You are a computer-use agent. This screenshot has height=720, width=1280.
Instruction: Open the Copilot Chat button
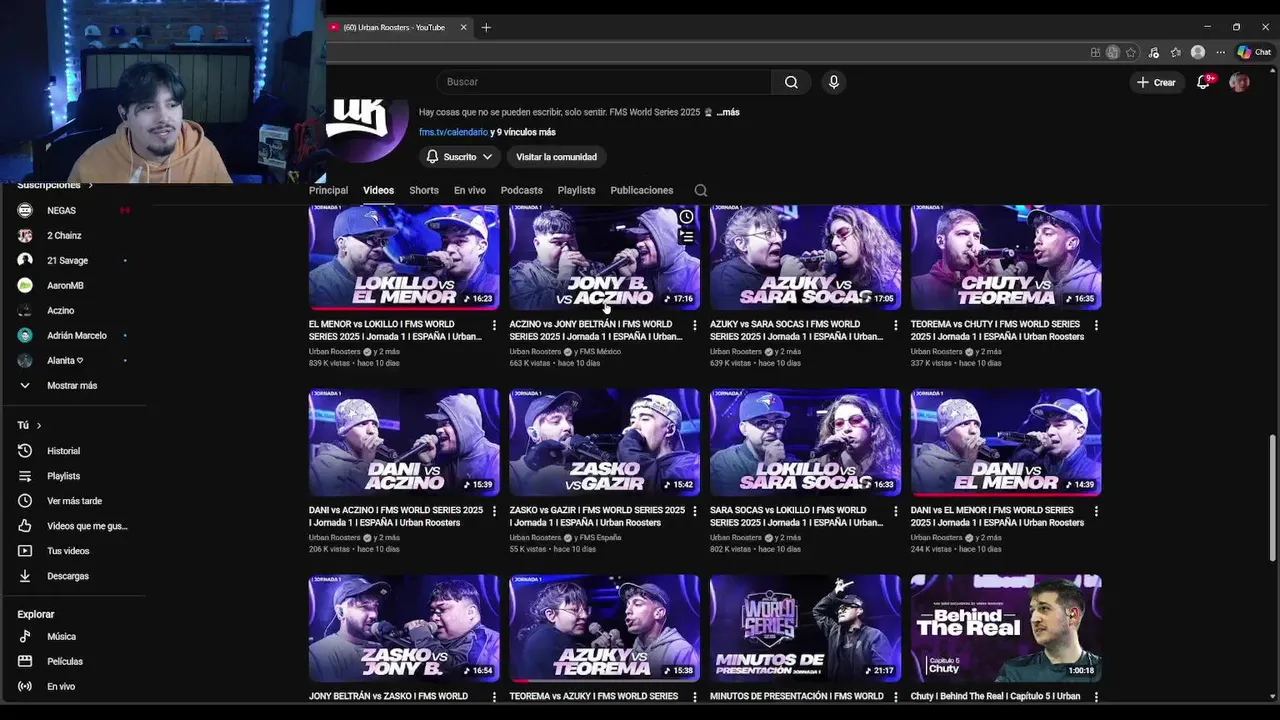pos(1254,52)
